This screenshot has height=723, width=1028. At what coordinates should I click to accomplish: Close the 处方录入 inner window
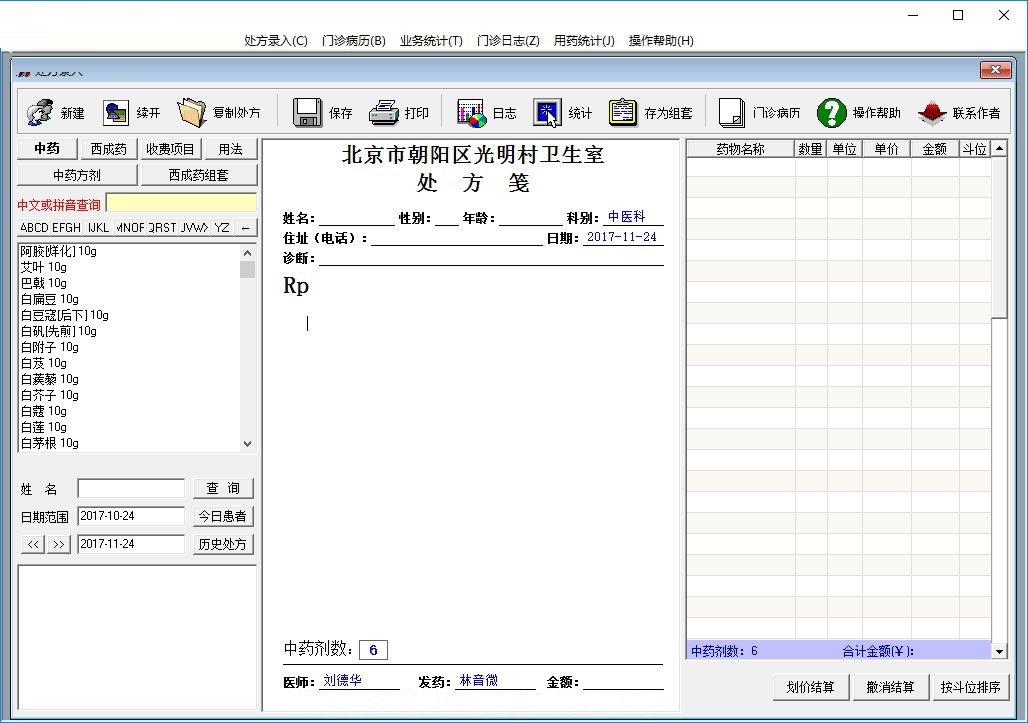[x=995, y=69]
